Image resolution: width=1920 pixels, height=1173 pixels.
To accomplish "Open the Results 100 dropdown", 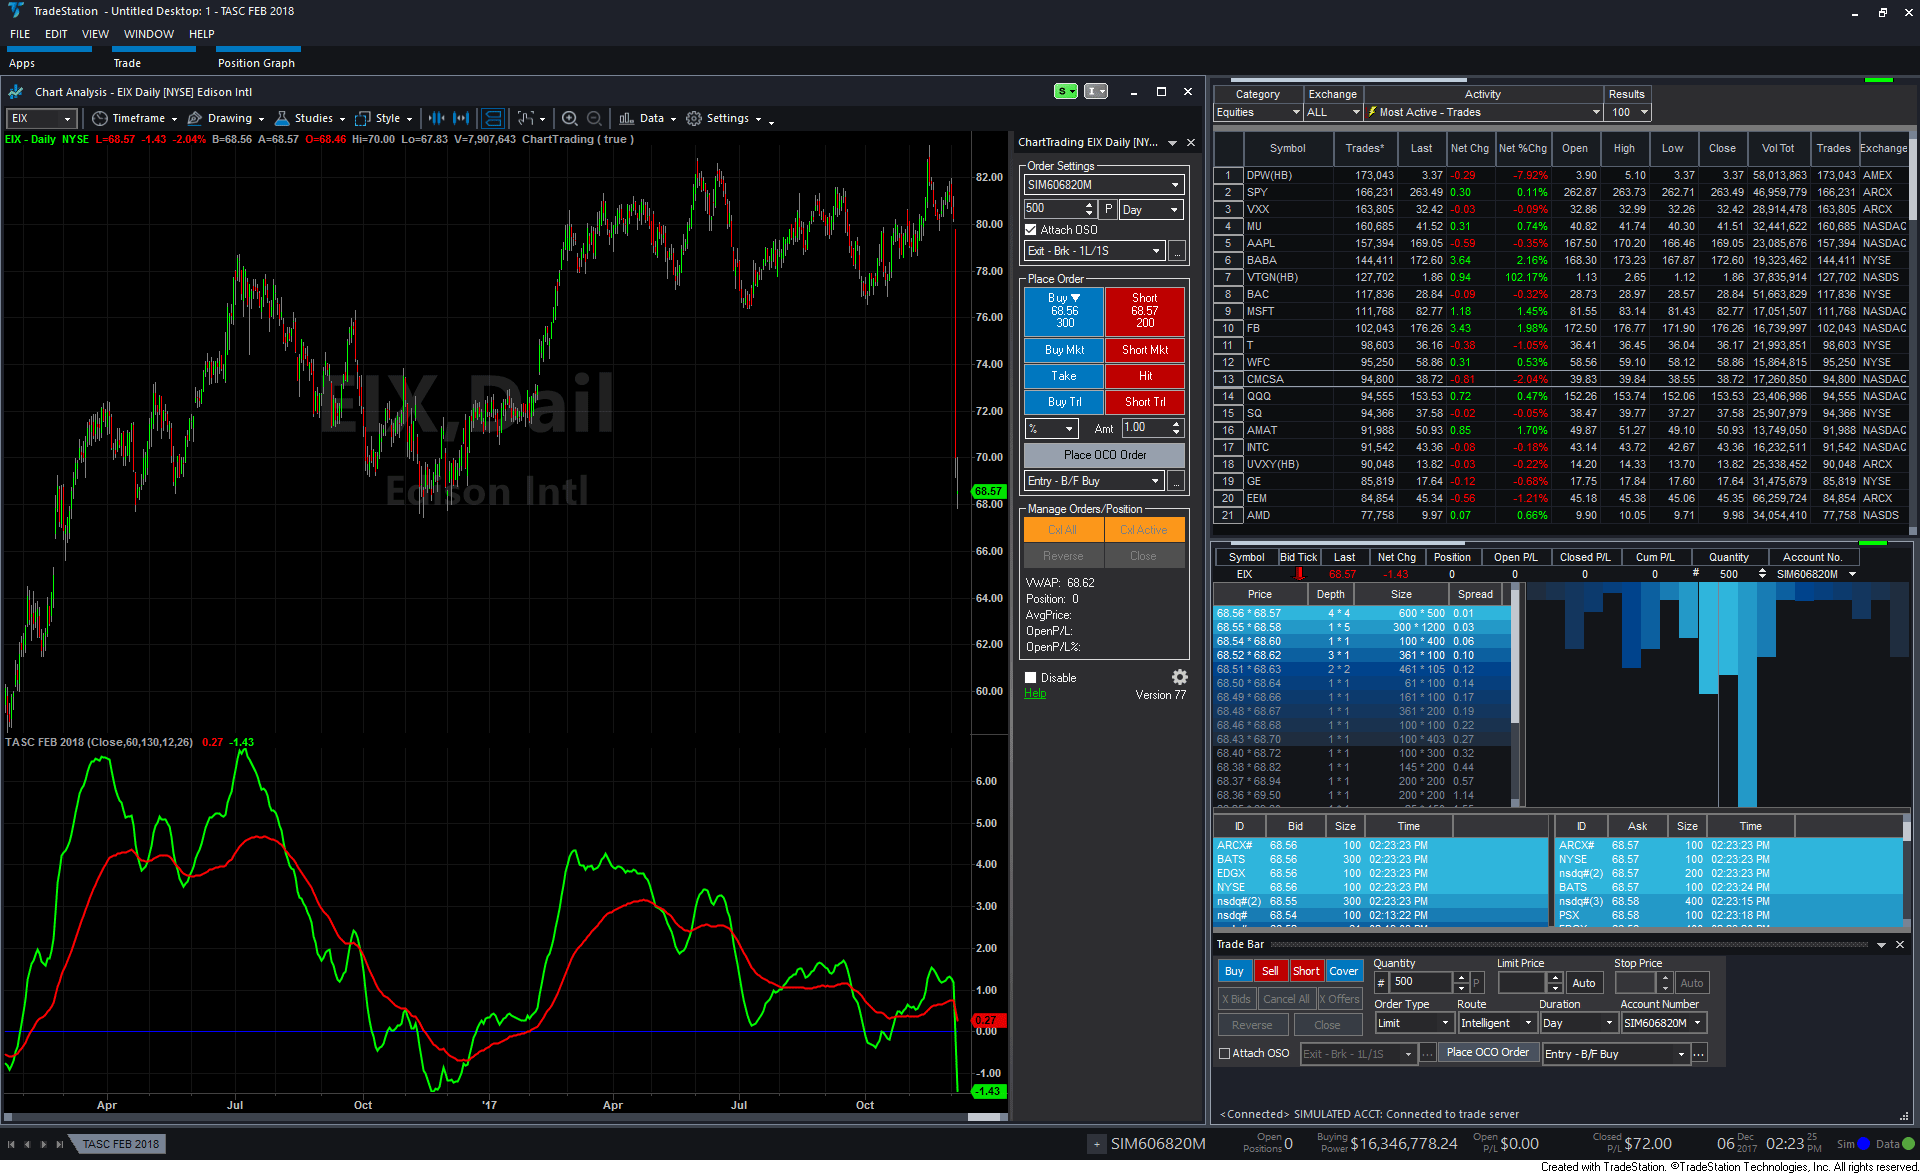I will pyautogui.click(x=1629, y=112).
